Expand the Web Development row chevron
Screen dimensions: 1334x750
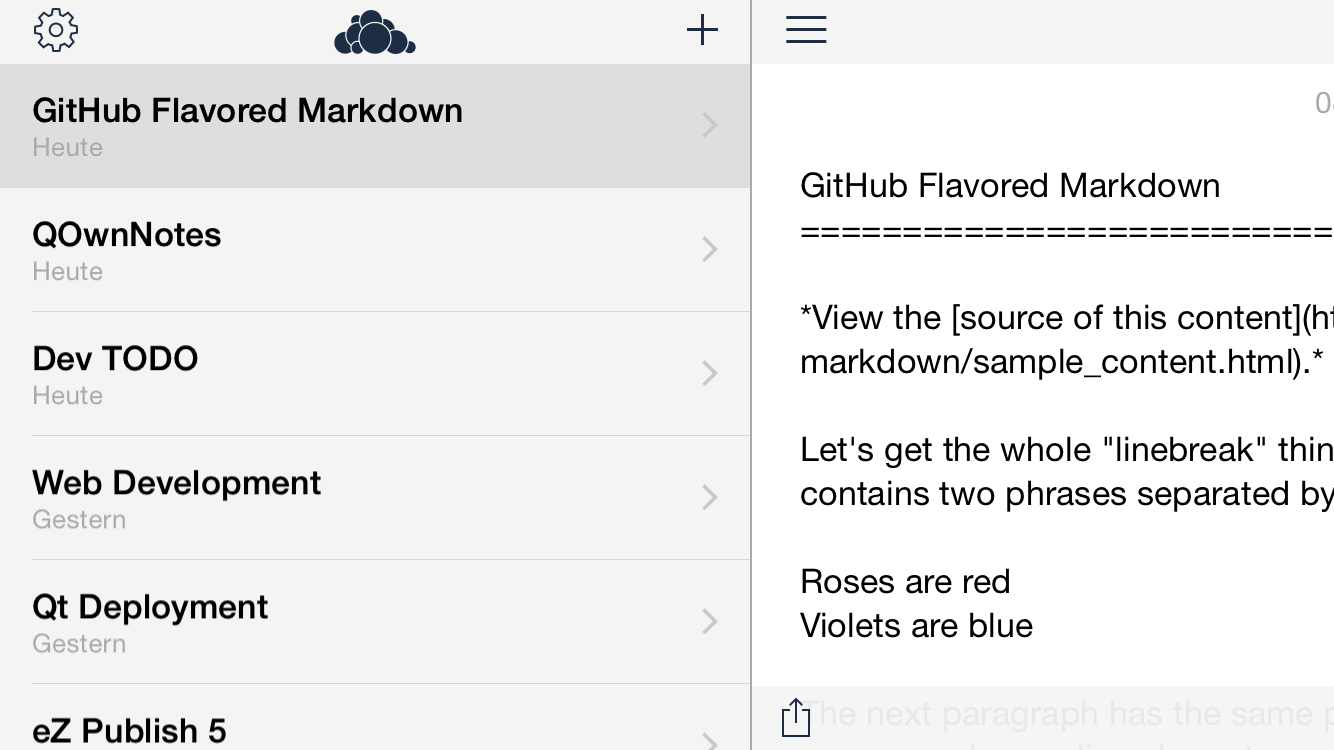pos(710,497)
